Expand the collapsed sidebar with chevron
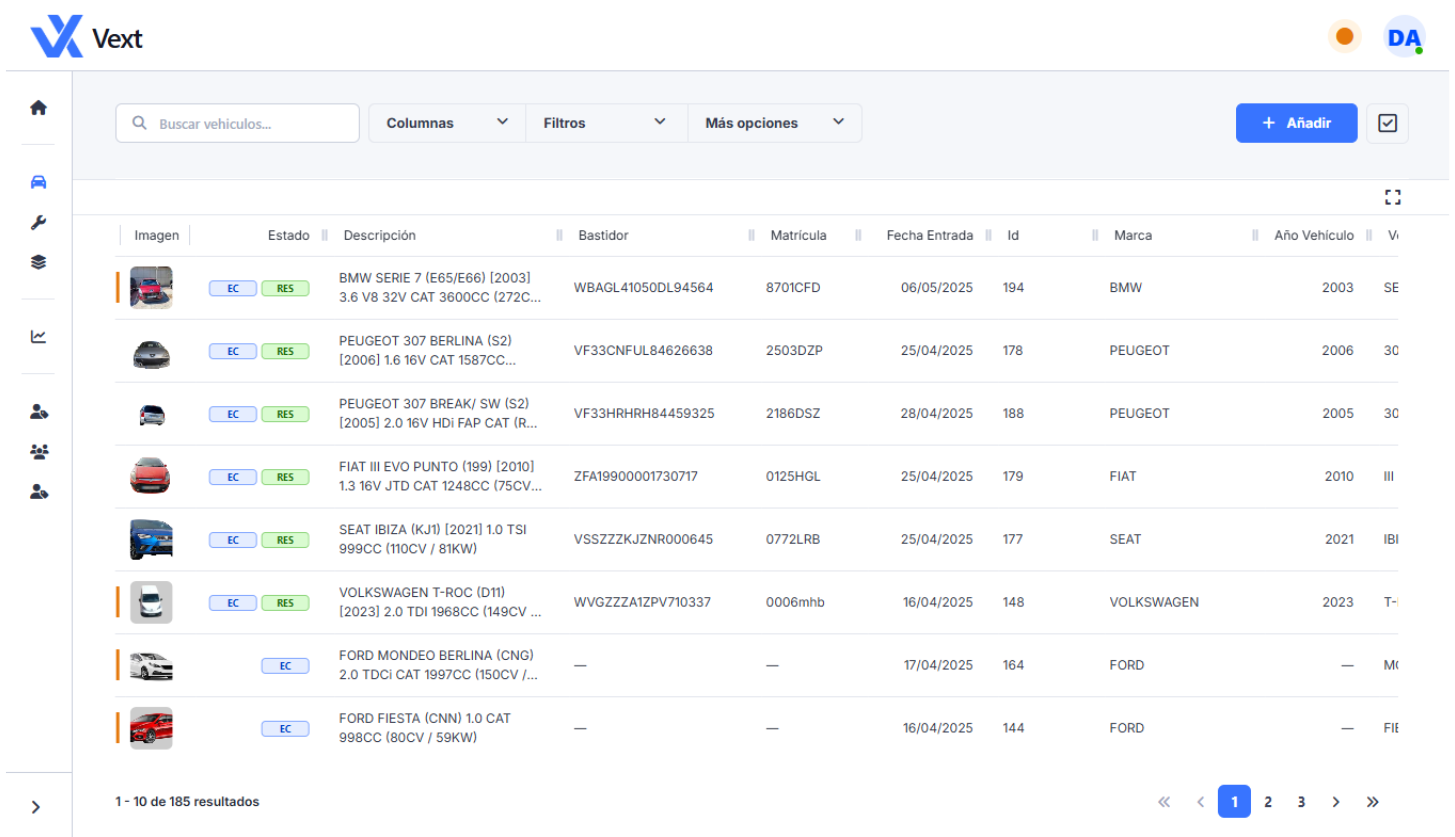This screenshot has width=1455, height=837. [36, 807]
